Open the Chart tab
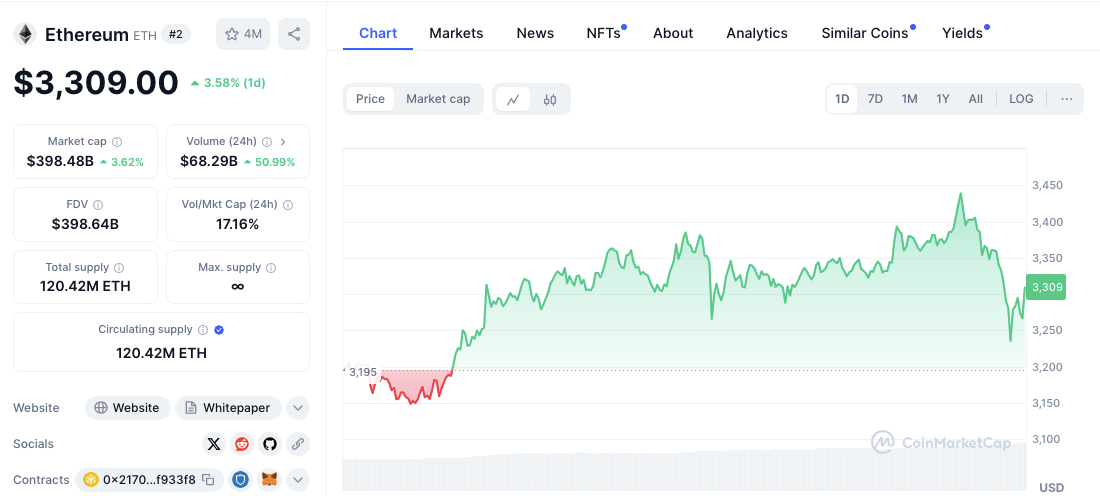 (378, 33)
